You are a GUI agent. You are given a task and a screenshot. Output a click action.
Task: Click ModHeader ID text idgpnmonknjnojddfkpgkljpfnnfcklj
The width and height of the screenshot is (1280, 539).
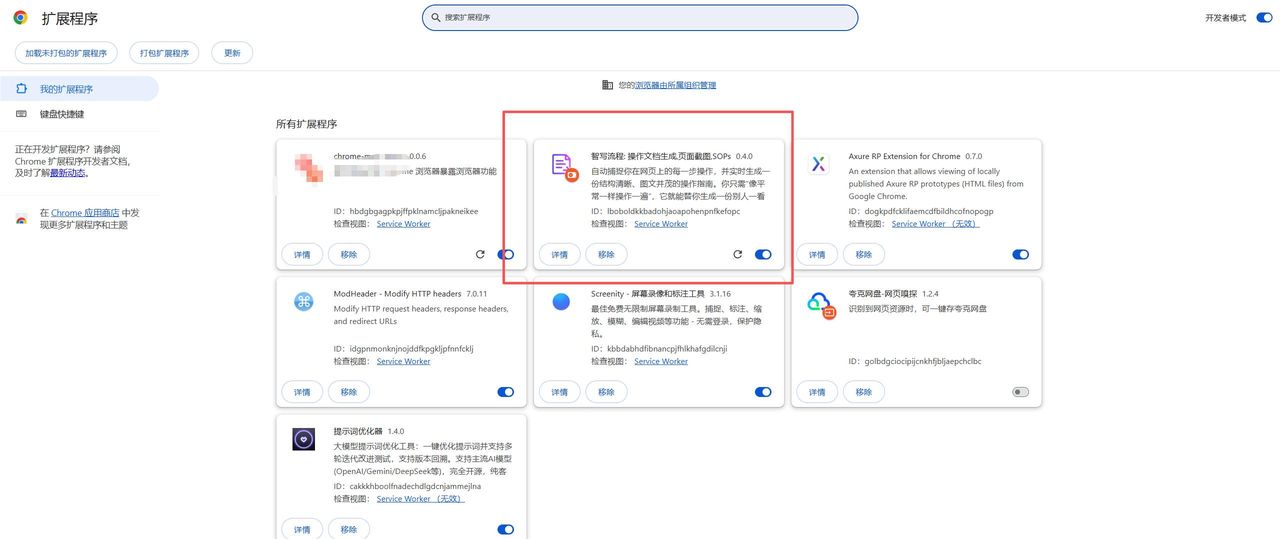[x=411, y=349]
